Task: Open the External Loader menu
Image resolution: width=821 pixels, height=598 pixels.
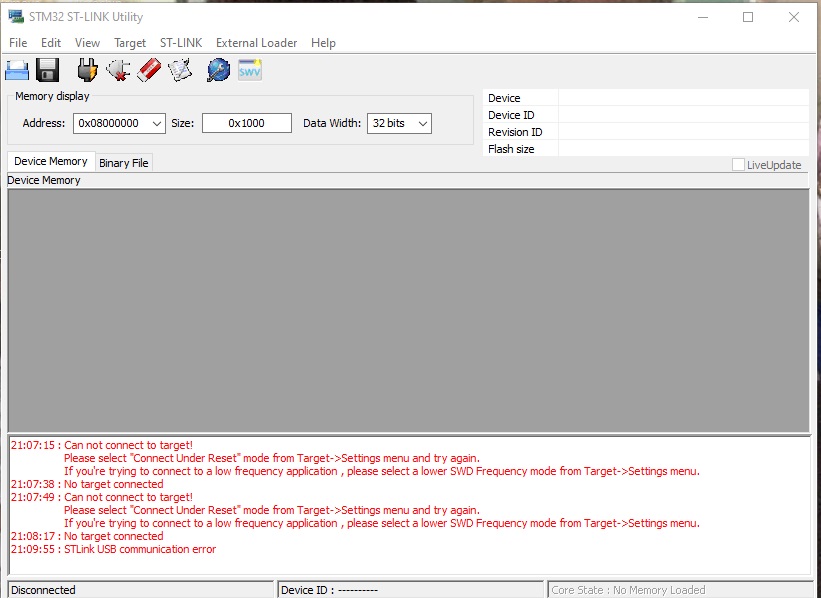Action: point(257,43)
